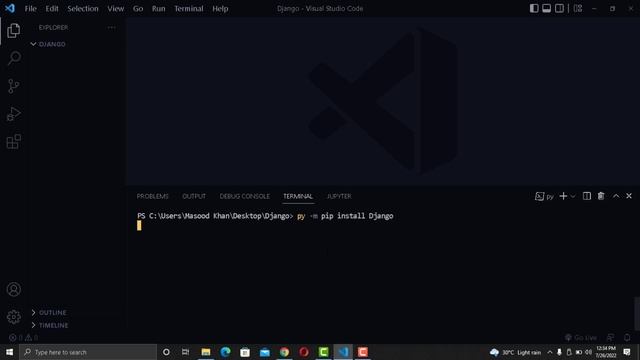Viewport: 640px width, 360px height.
Task: Open the red recorder taskbar icon
Action: 362,352
